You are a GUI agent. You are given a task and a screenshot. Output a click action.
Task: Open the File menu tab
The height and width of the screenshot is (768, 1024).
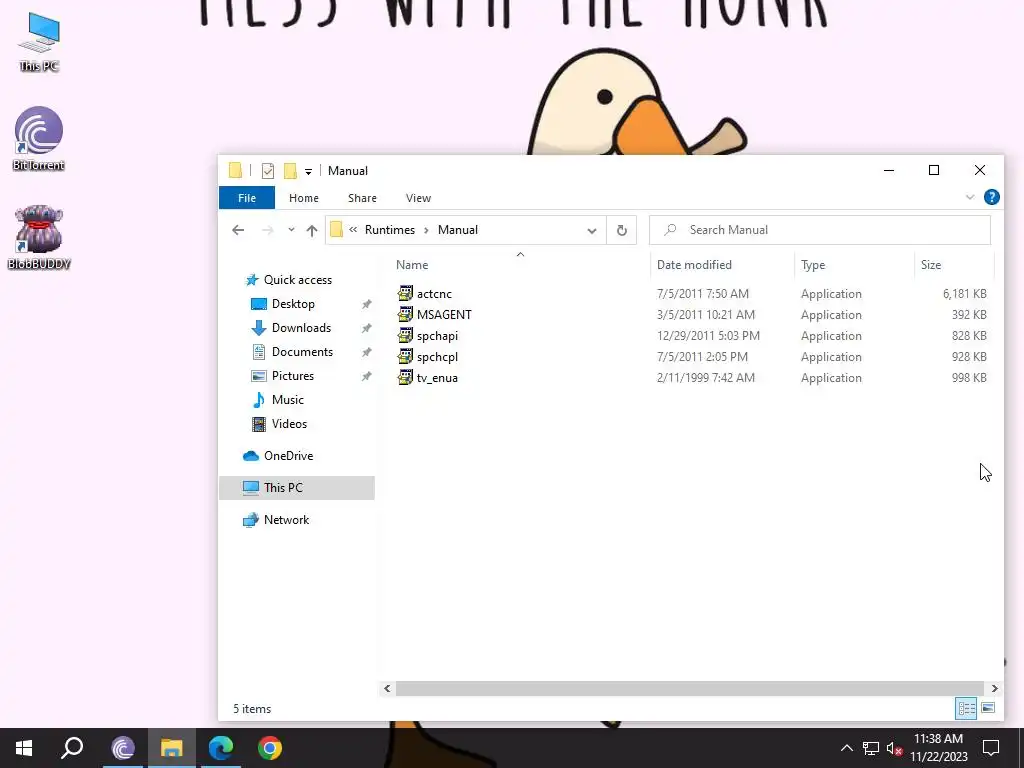tap(247, 198)
